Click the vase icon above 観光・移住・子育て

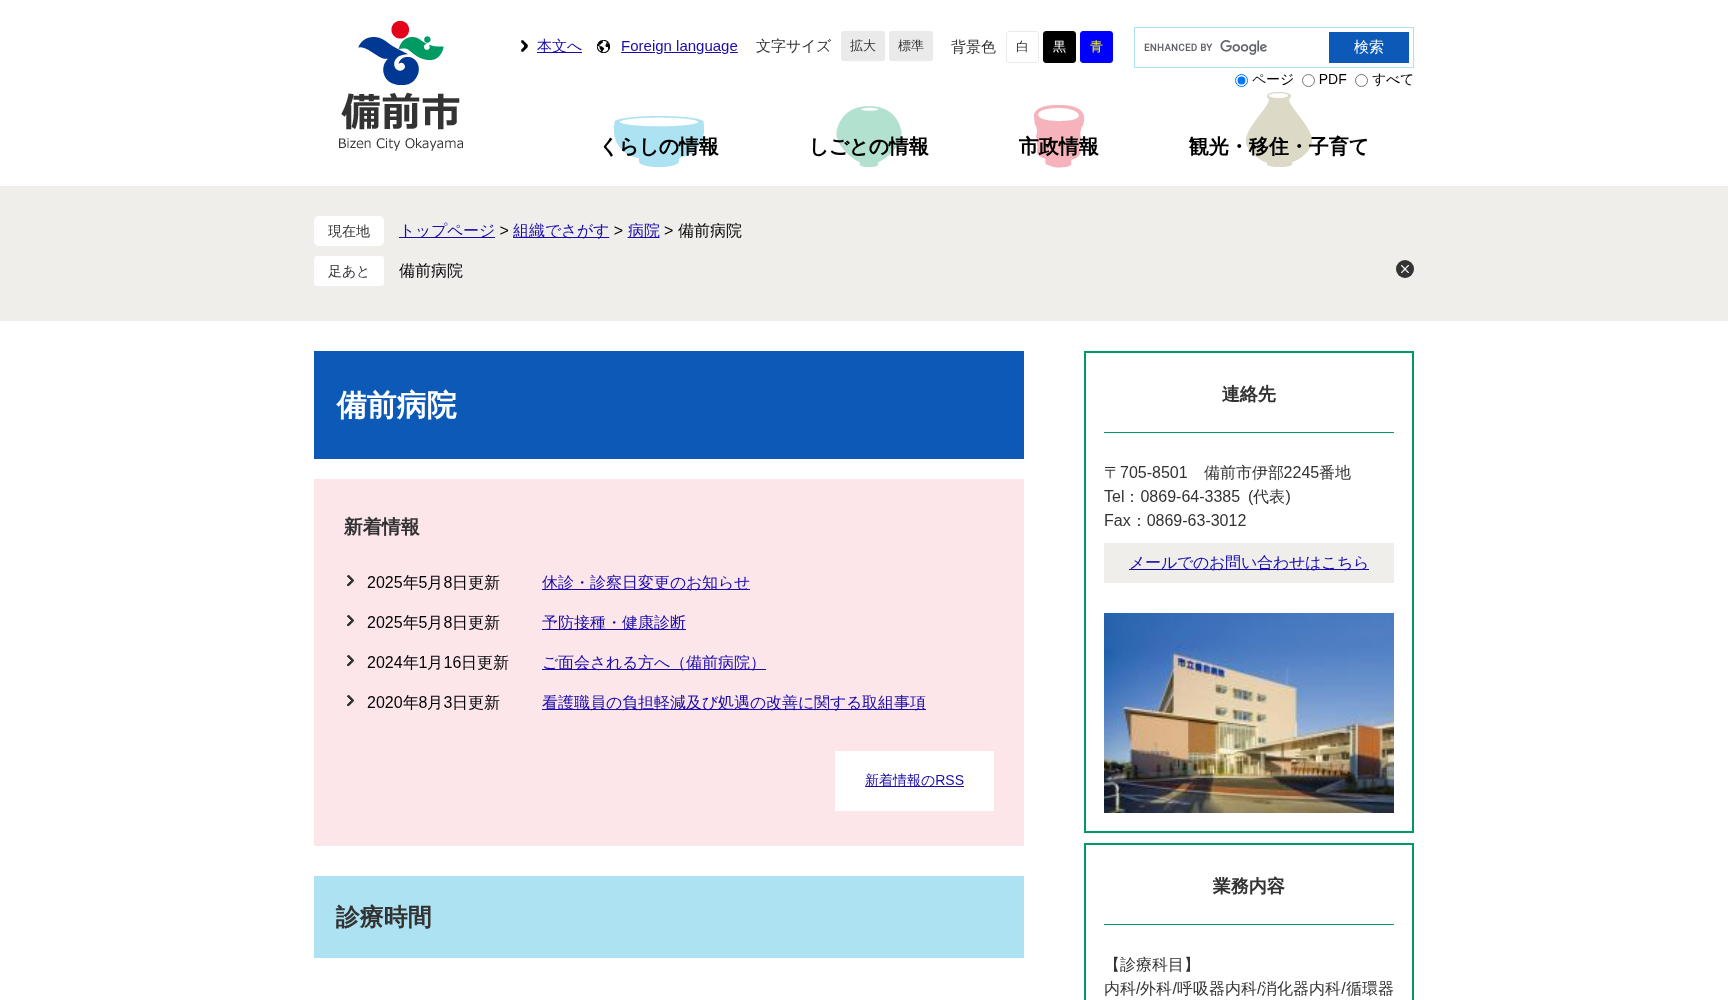point(1280,125)
